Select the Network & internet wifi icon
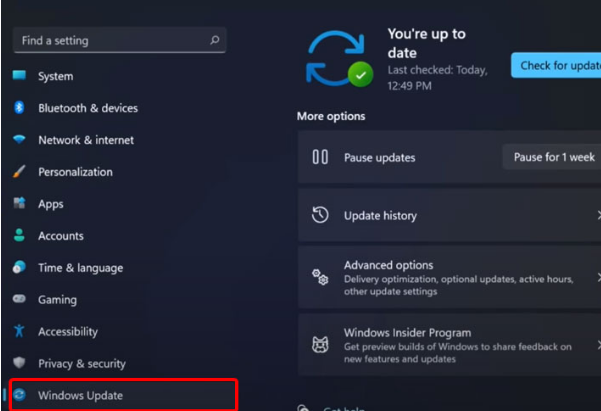Viewport: 601px width, 411px height. (19, 140)
